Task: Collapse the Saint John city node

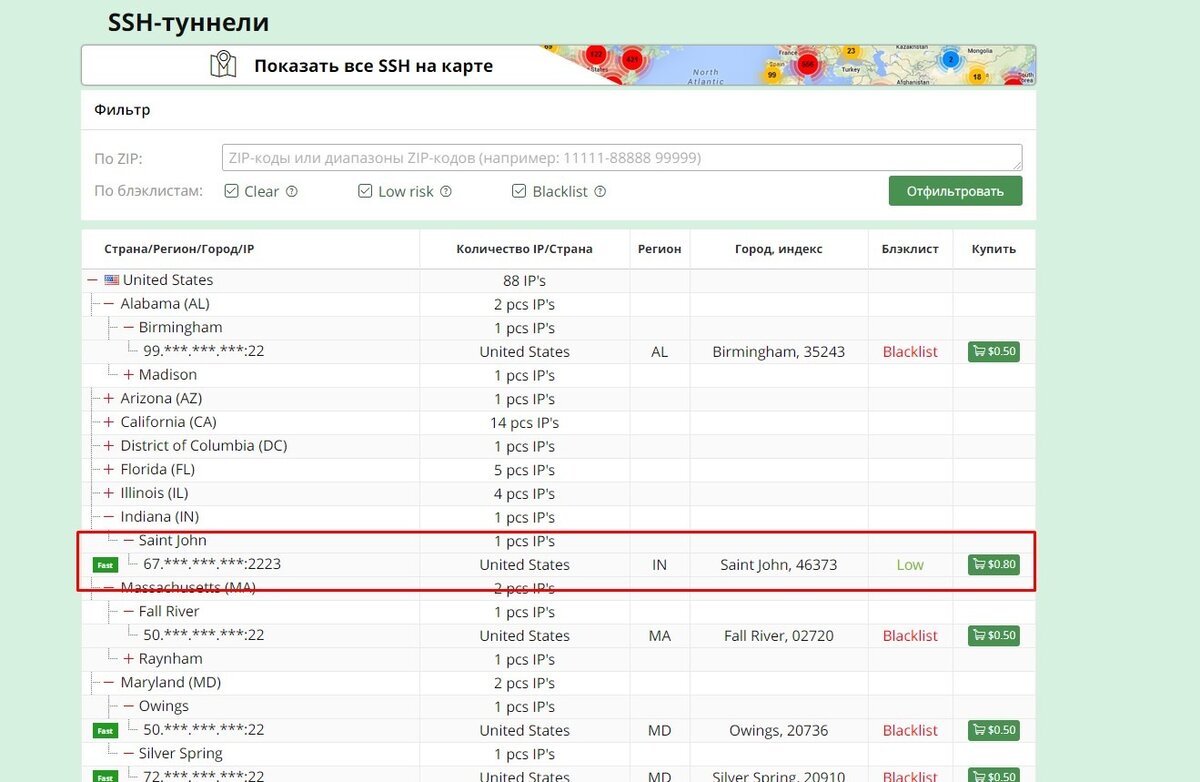Action: pyautogui.click(x=128, y=540)
